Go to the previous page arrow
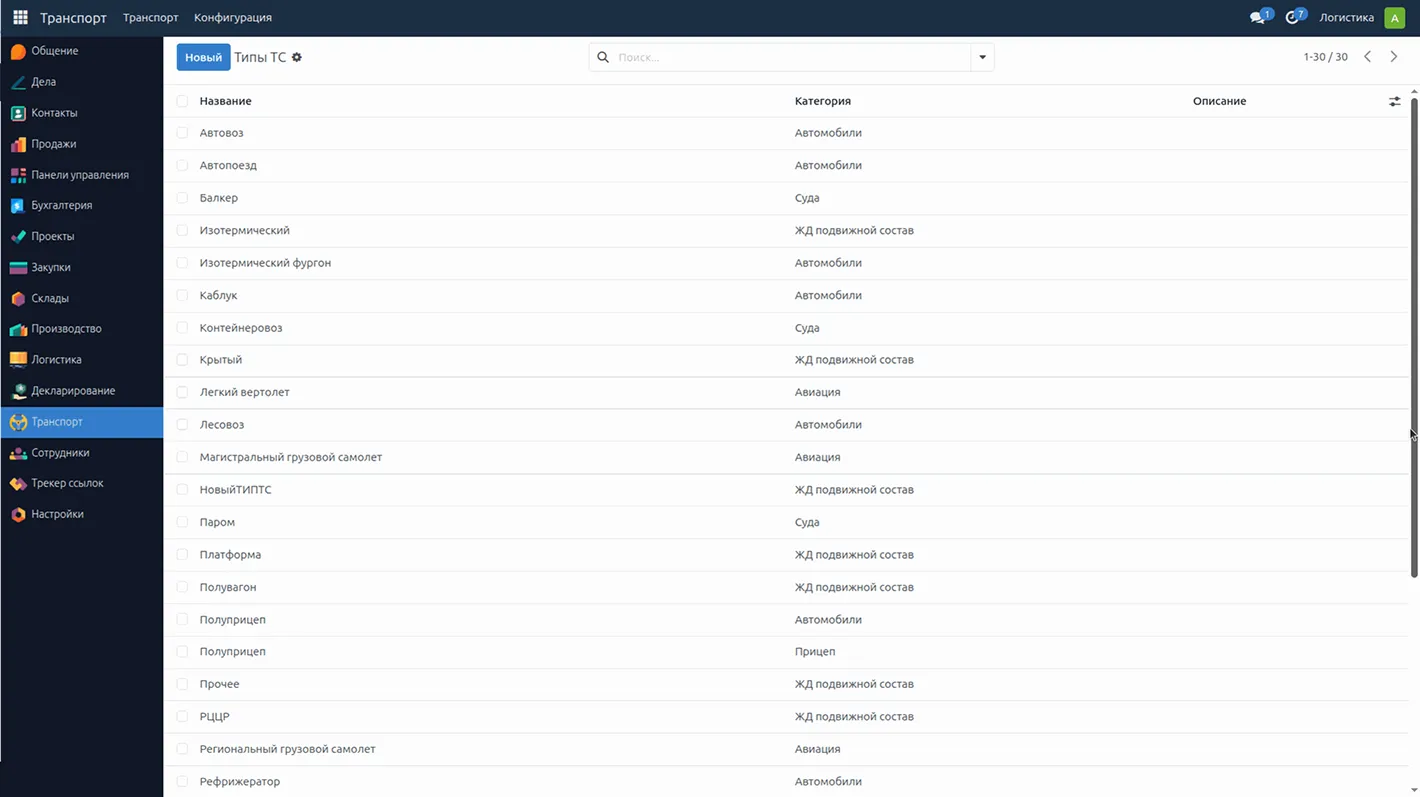Image resolution: width=1420 pixels, height=797 pixels. point(1368,57)
